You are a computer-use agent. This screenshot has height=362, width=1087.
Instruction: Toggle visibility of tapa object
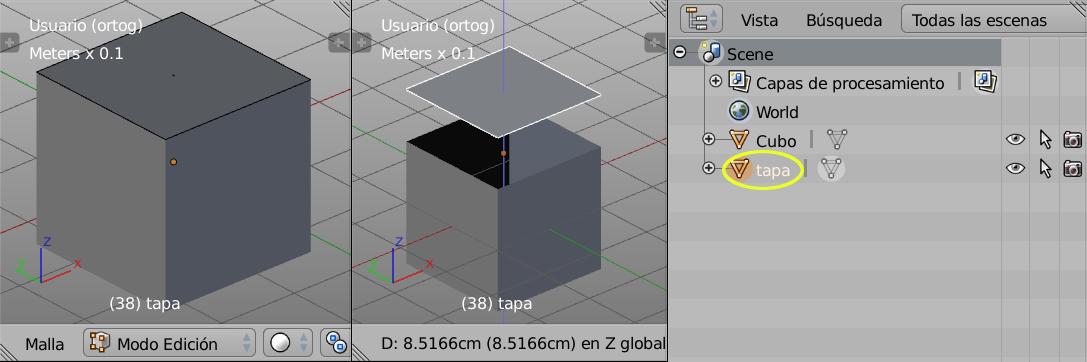click(x=1016, y=169)
